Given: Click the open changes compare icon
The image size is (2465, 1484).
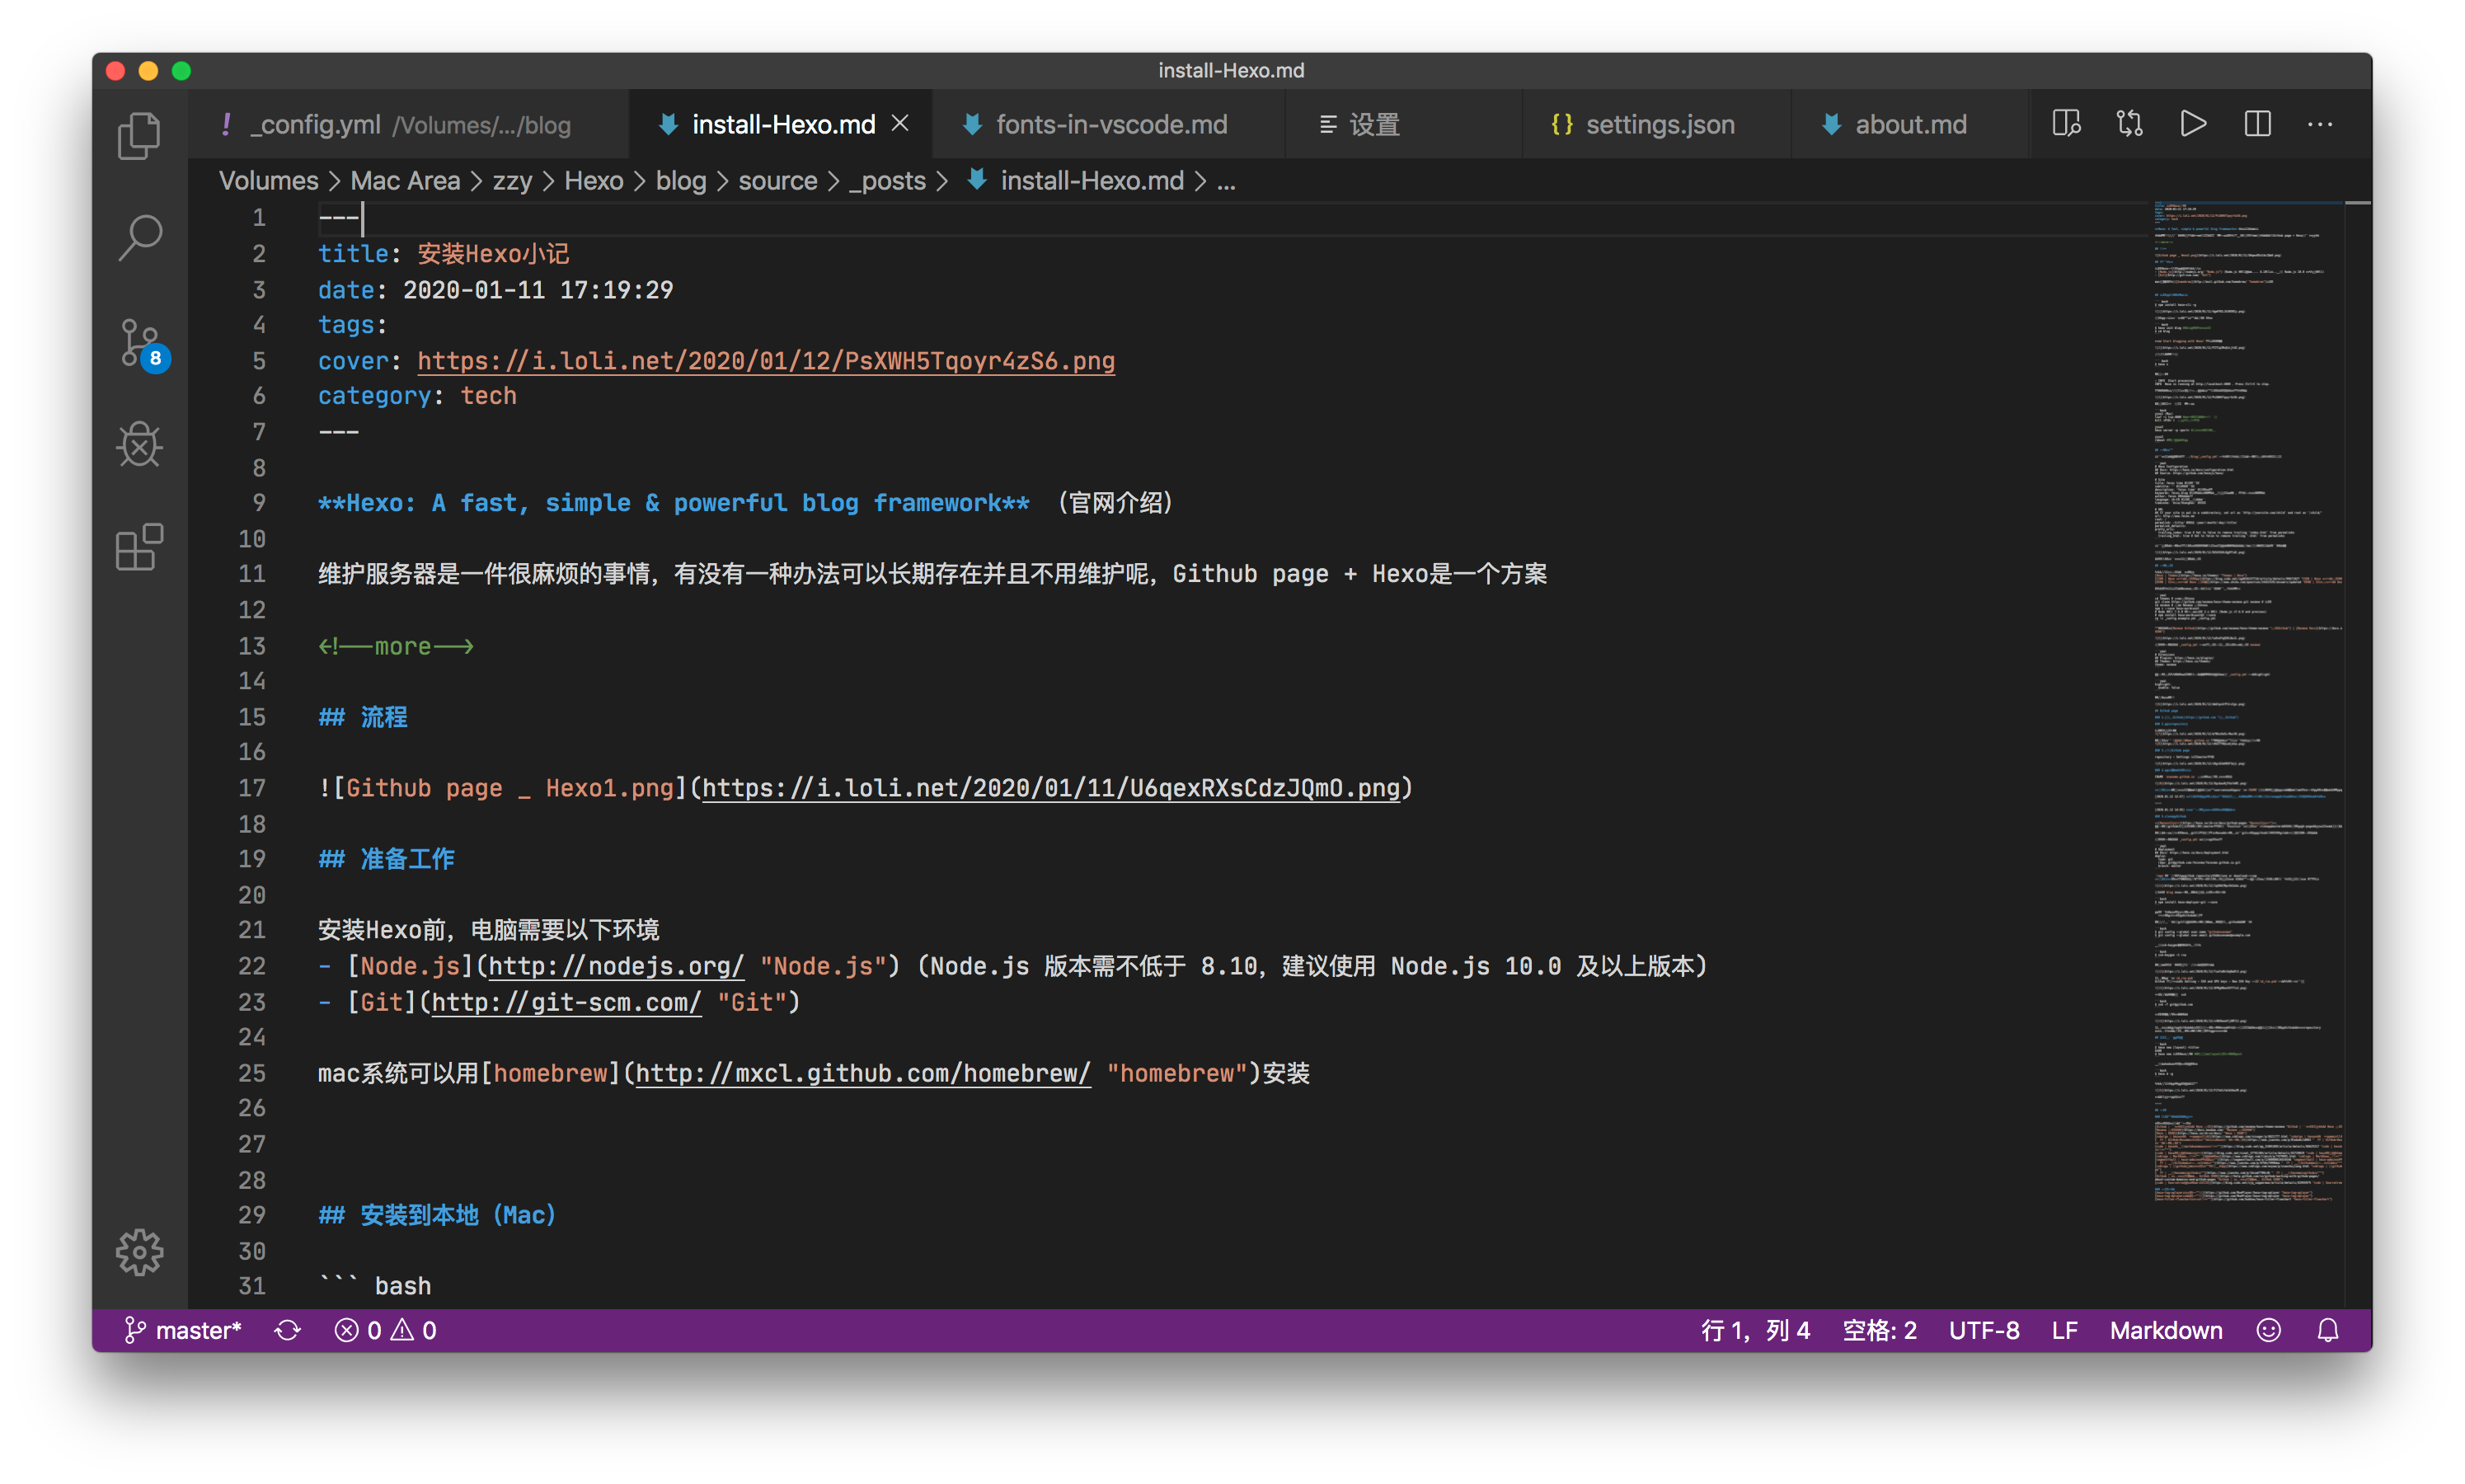Looking at the screenshot, I should point(2129,124).
